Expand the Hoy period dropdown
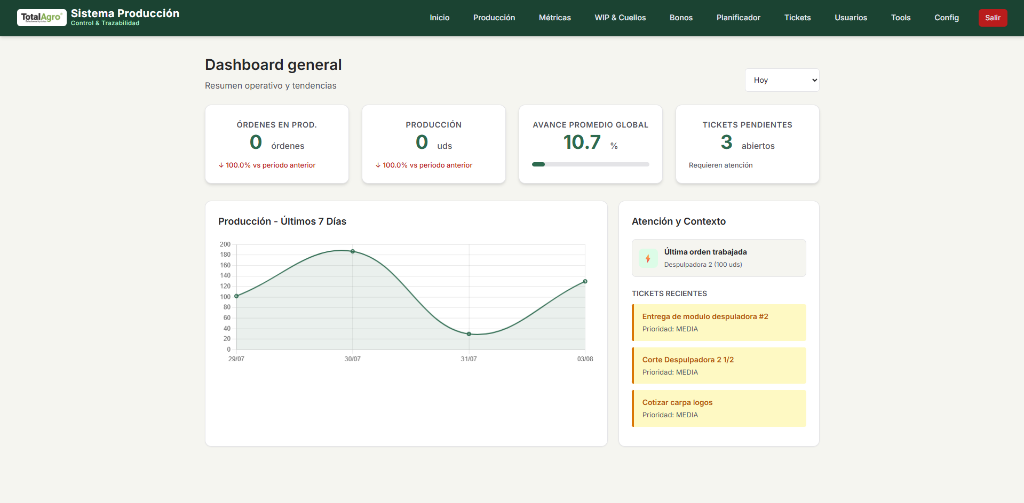This screenshot has height=503, width=1024. [x=782, y=80]
